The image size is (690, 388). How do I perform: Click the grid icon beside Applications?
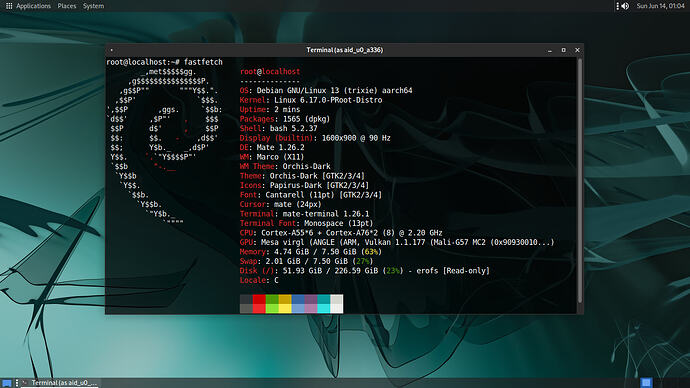click(9, 6)
